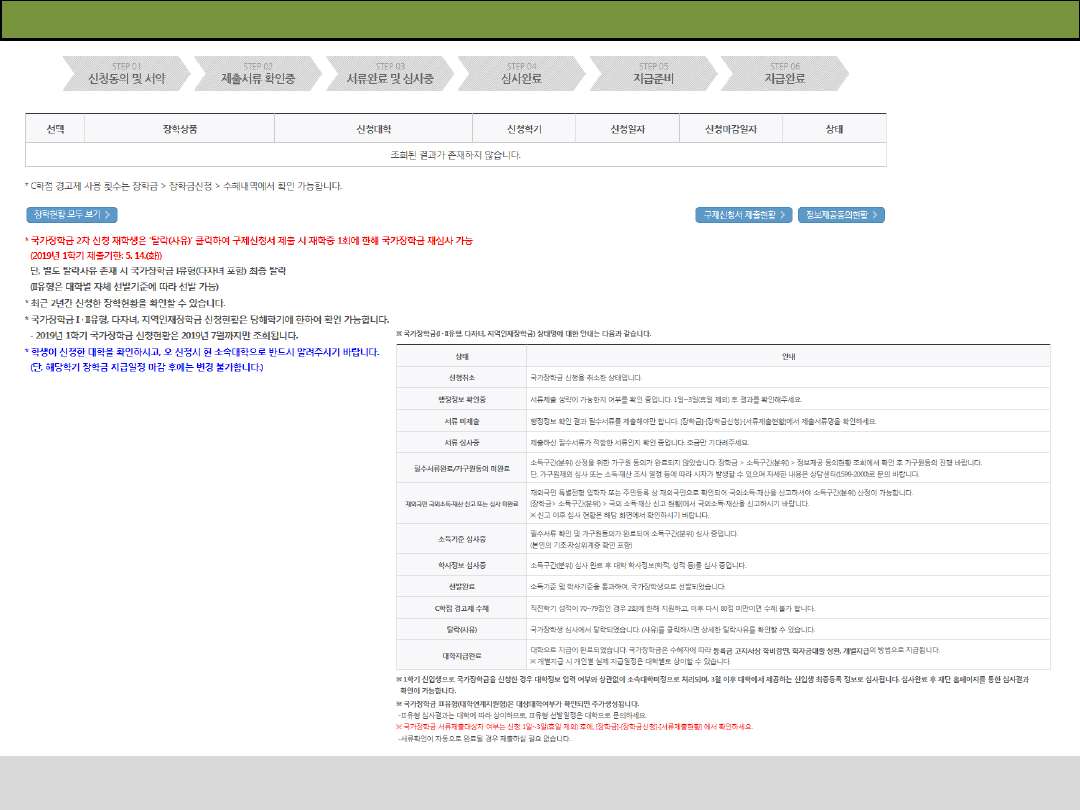
Task: Click the empty results row message
Action: [x=455, y=155]
